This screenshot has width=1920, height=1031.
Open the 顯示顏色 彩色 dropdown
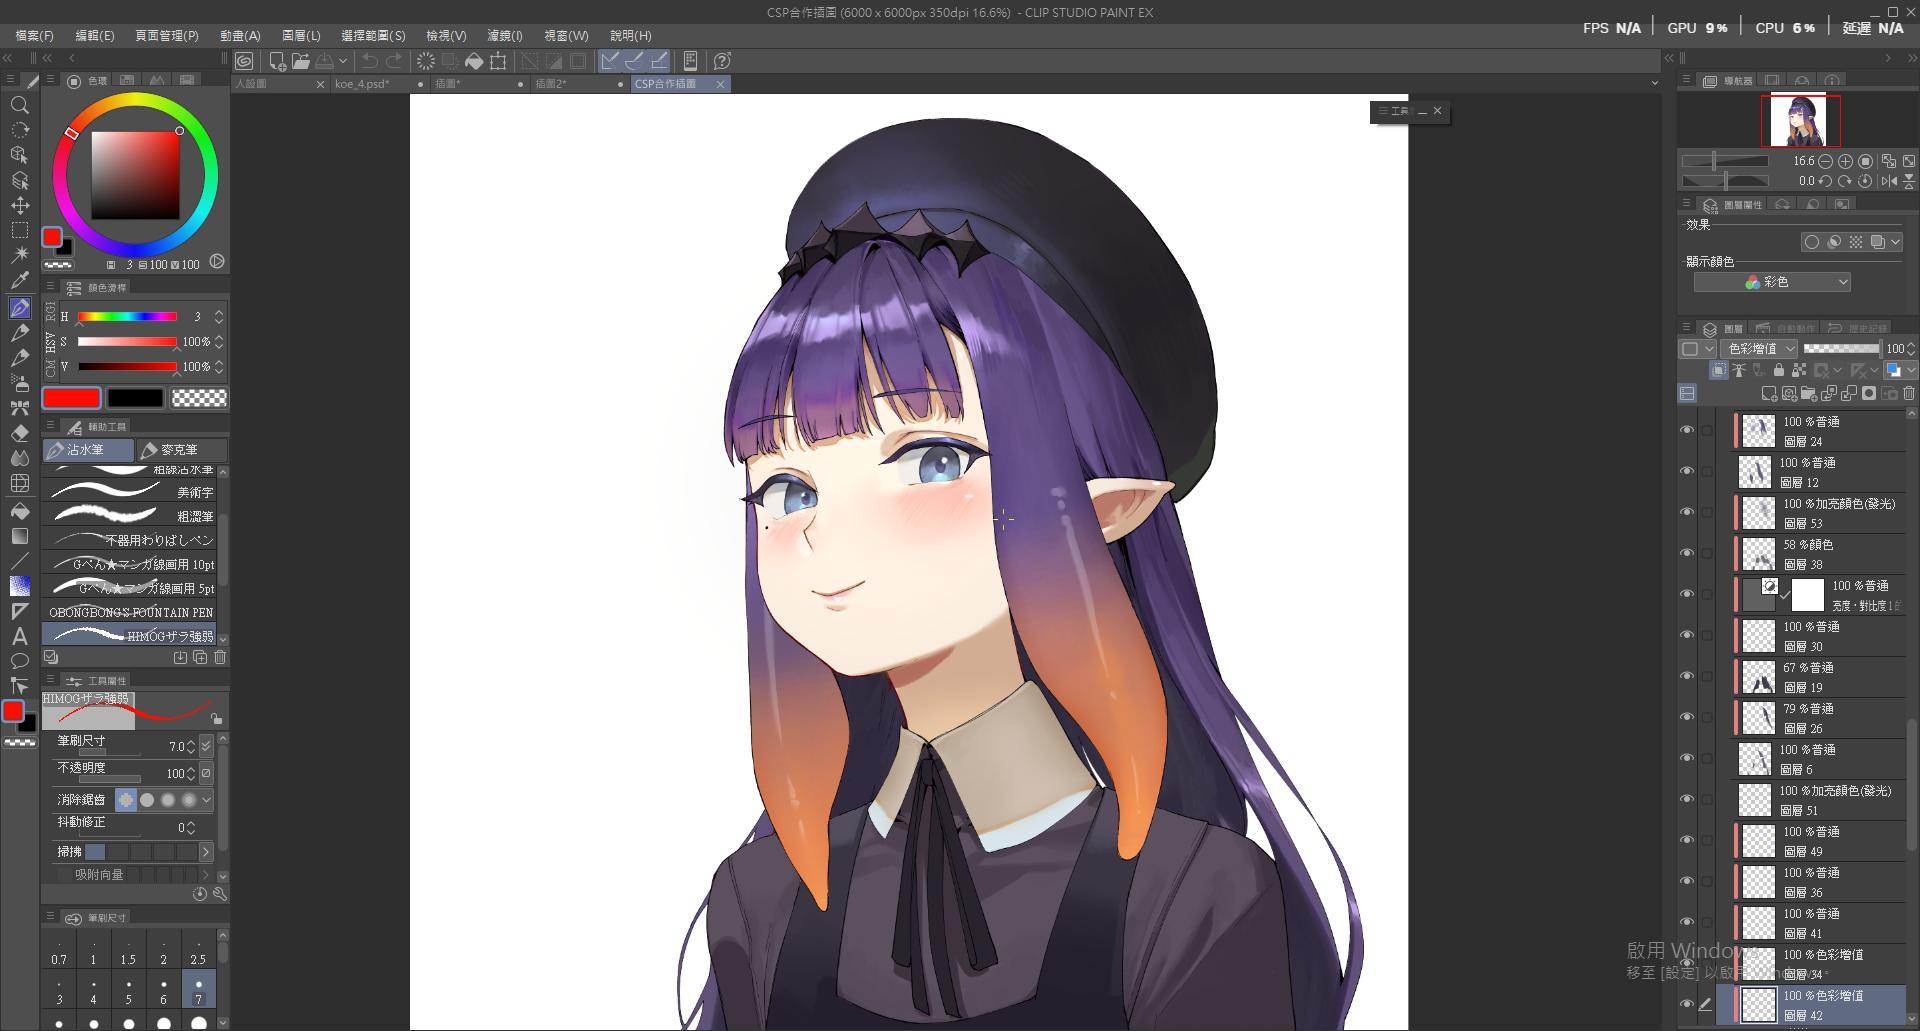(x=1772, y=283)
